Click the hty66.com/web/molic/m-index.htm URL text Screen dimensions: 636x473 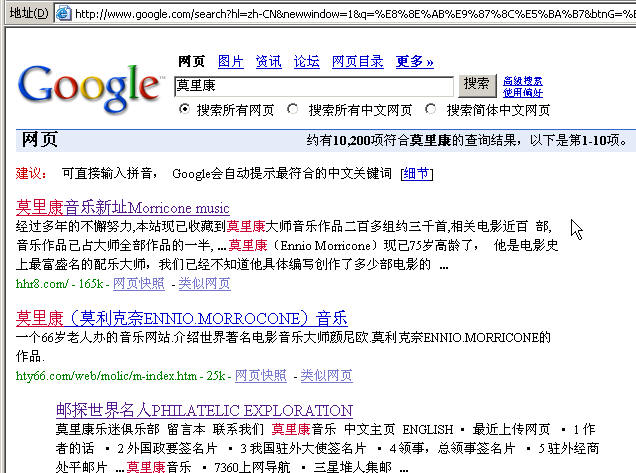106,376
